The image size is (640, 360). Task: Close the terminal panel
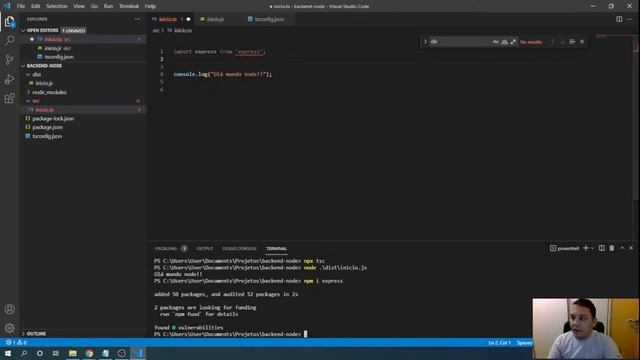[x=631, y=248]
